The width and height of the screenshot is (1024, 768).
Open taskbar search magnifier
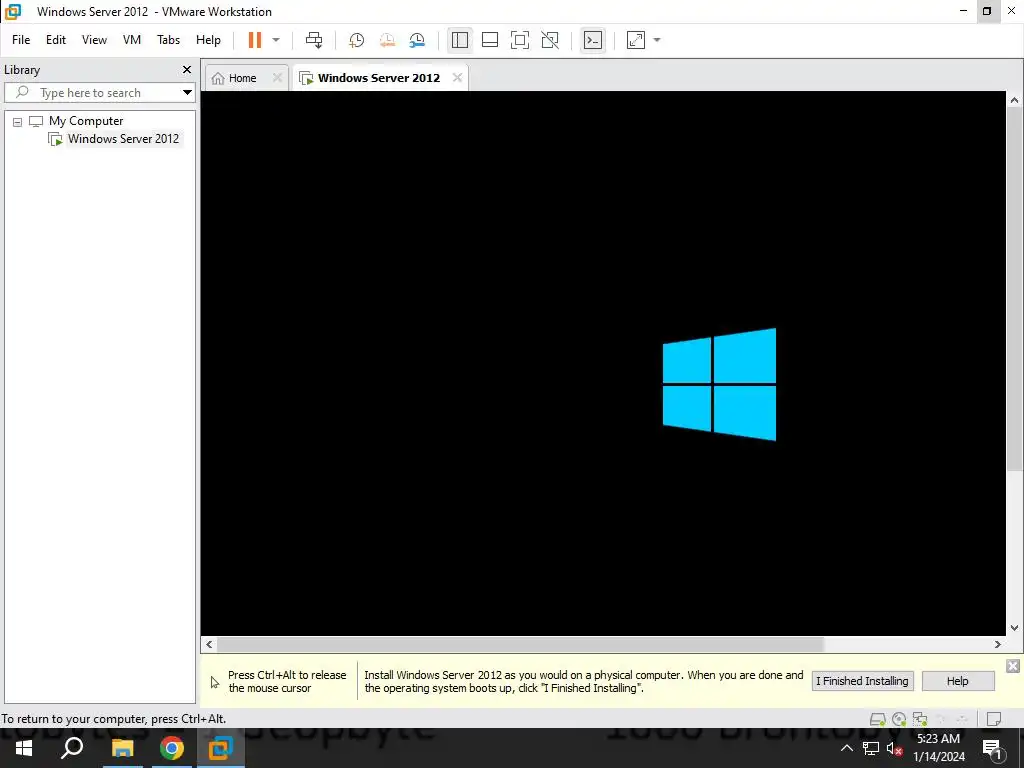pyautogui.click(x=72, y=748)
